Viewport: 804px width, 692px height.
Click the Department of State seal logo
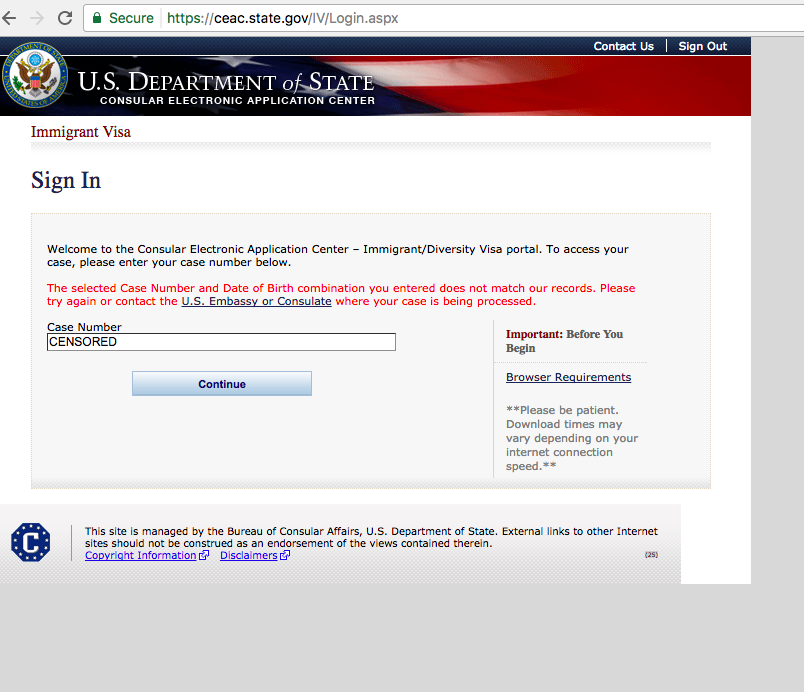point(35,75)
